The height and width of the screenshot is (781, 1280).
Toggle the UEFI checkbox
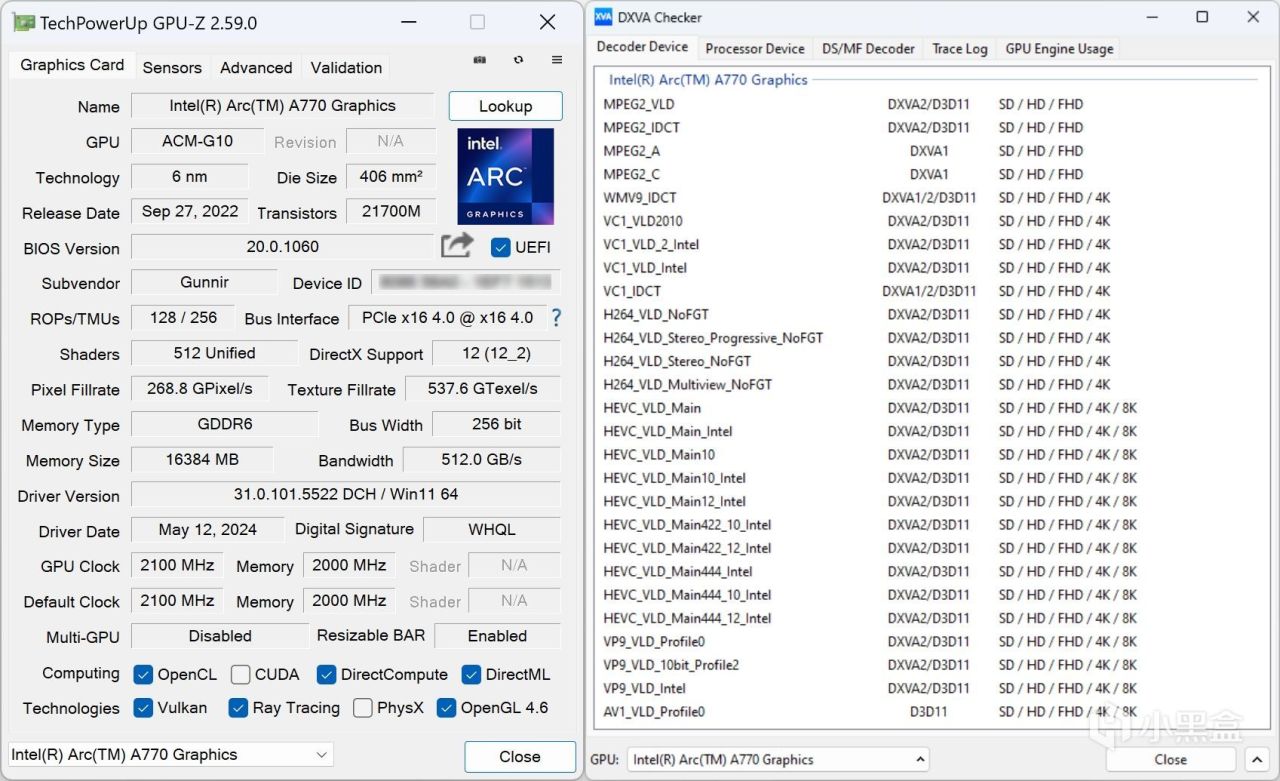(x=501, y=247)
